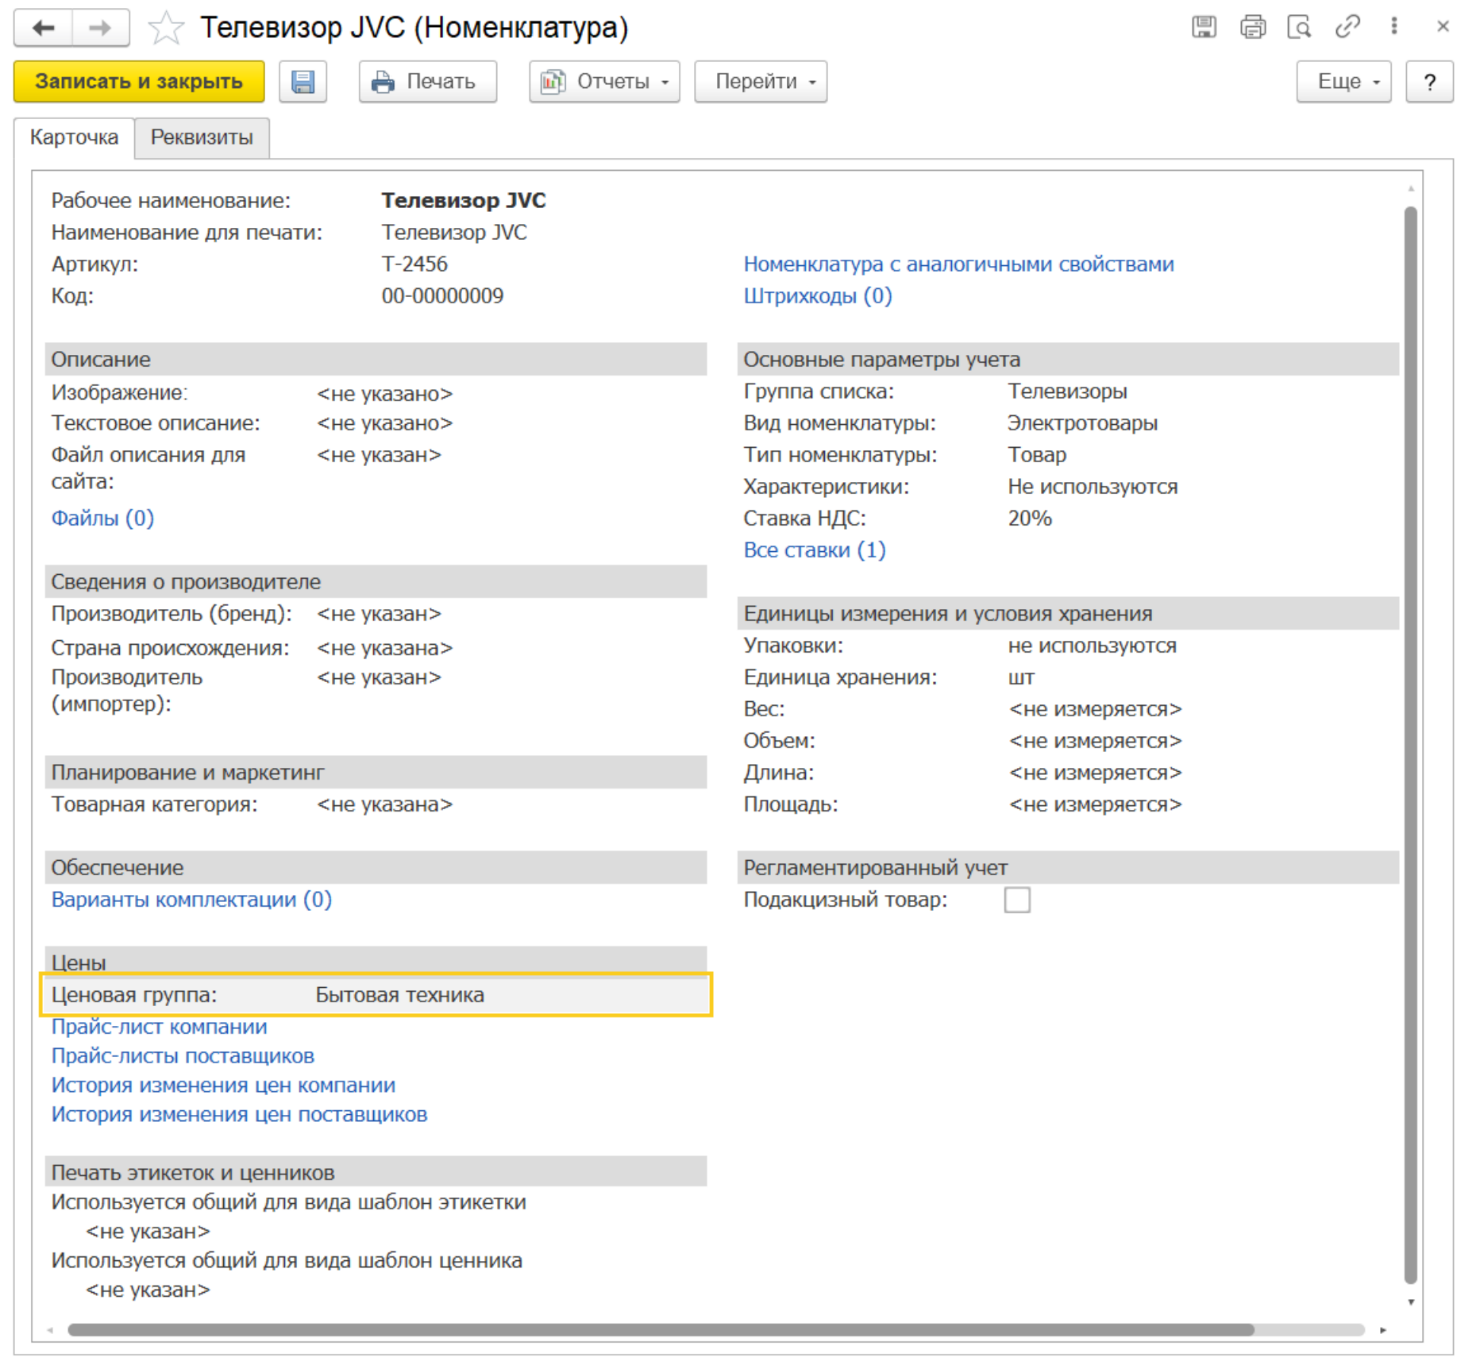
Task: Click title bar save icon
Action: coord(1204,27)
